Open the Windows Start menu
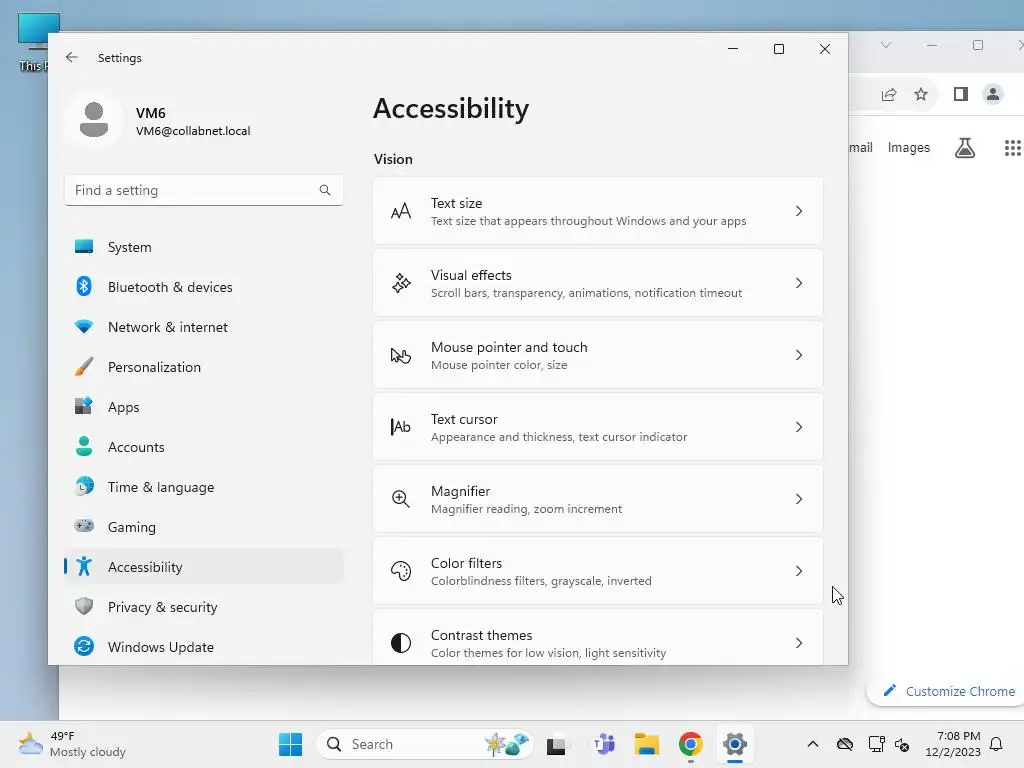Image resolution: width=1024 pixels, height=768 pixels. (290, 744)
